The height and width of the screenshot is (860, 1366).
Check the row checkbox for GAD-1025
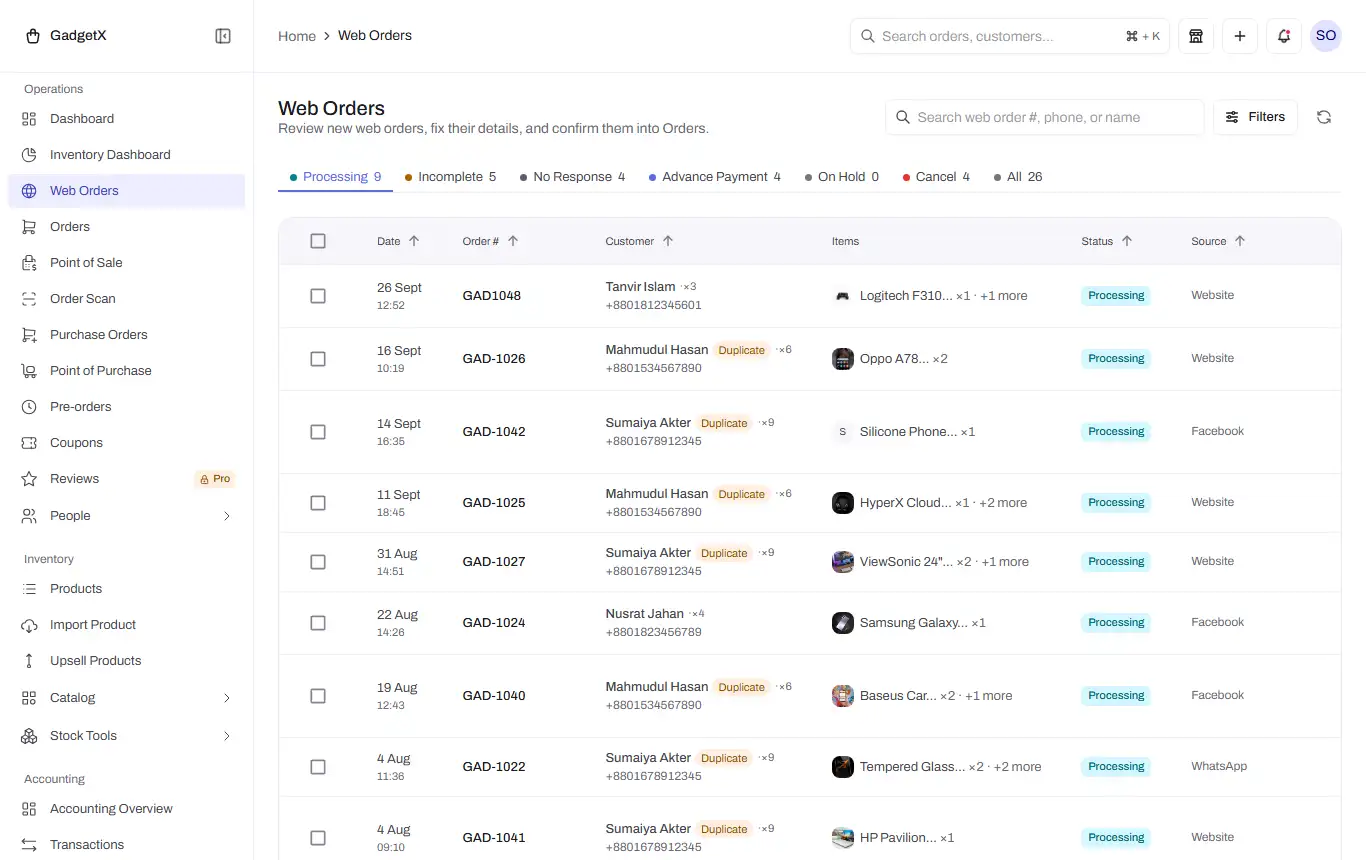(x=318, y=503)
